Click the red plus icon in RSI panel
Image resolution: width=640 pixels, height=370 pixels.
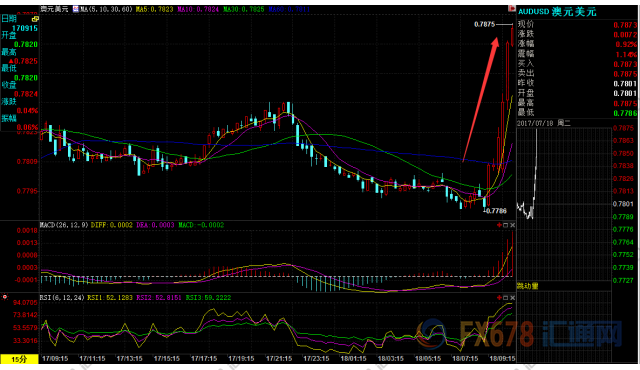[x=499, y=298]
